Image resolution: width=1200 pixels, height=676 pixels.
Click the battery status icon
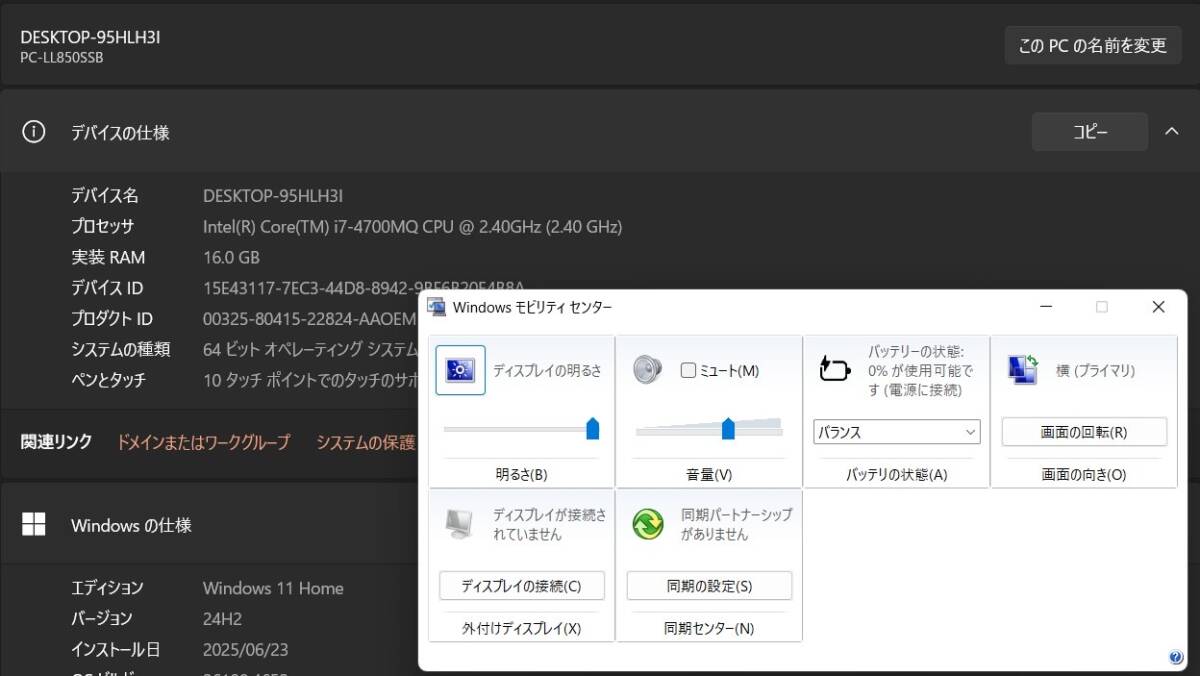pos(835,369)
